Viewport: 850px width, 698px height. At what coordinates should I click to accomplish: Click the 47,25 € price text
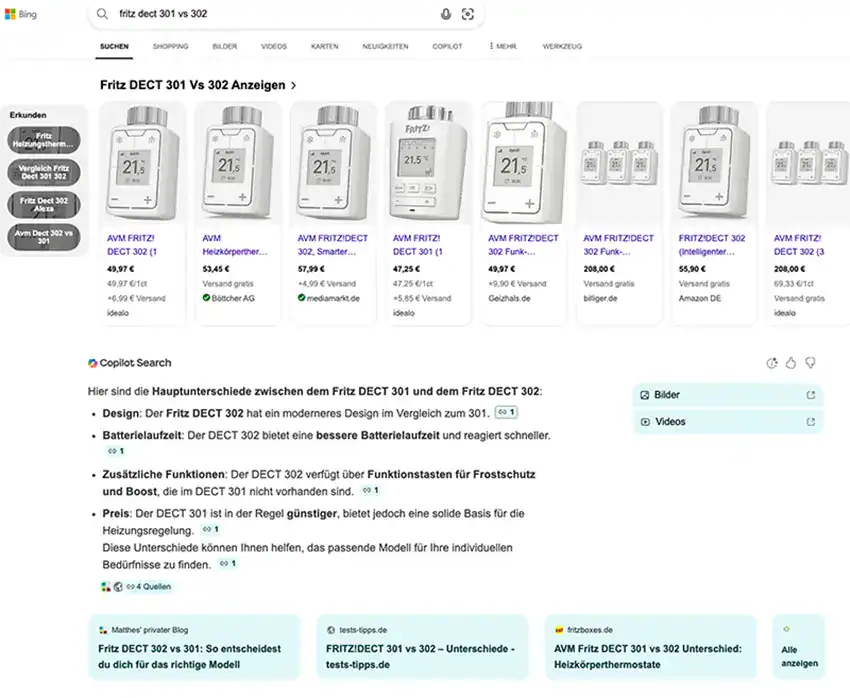point(406,269)
